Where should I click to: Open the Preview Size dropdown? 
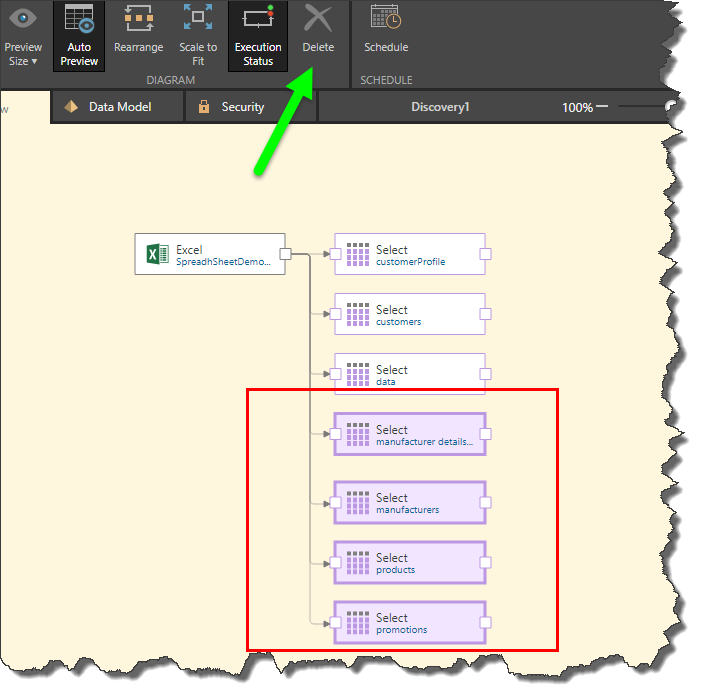coord(23,35)
